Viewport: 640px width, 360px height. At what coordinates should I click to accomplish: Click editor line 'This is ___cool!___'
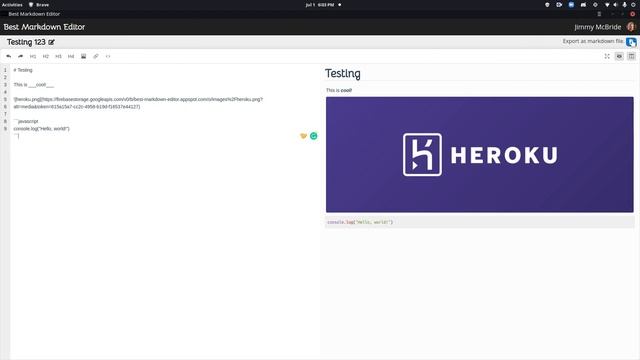click(x=33, y=85)
